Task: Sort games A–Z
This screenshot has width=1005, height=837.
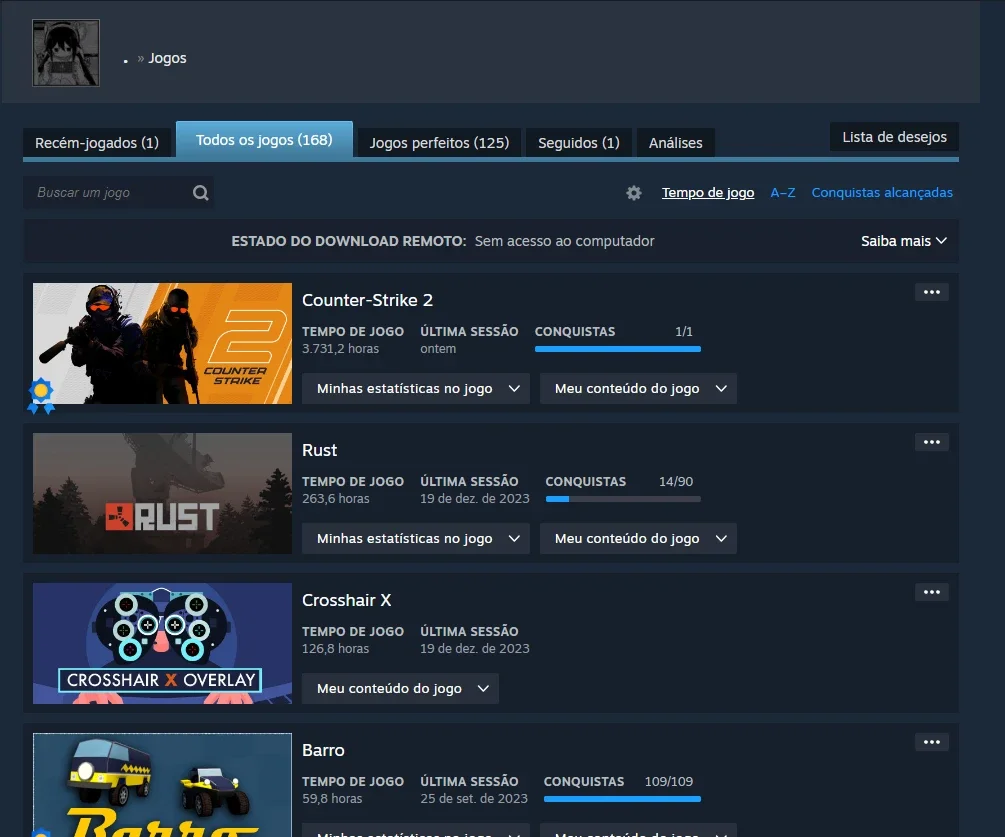Action: 783,193
